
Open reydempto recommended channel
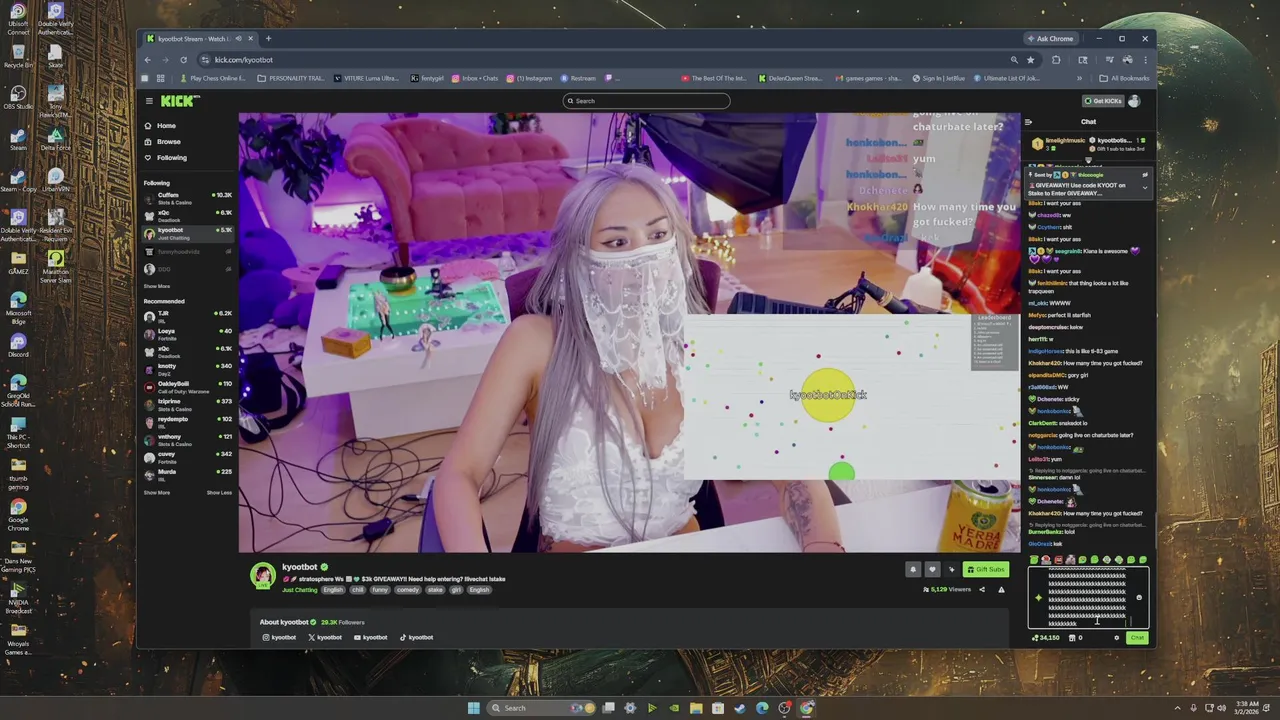(x=187, y=421)
